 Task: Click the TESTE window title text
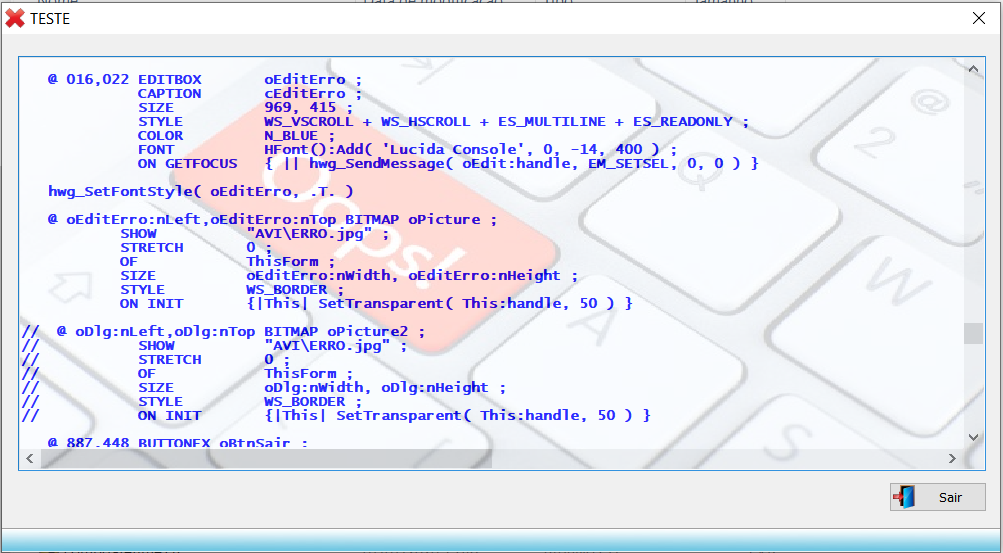[50, 19]
